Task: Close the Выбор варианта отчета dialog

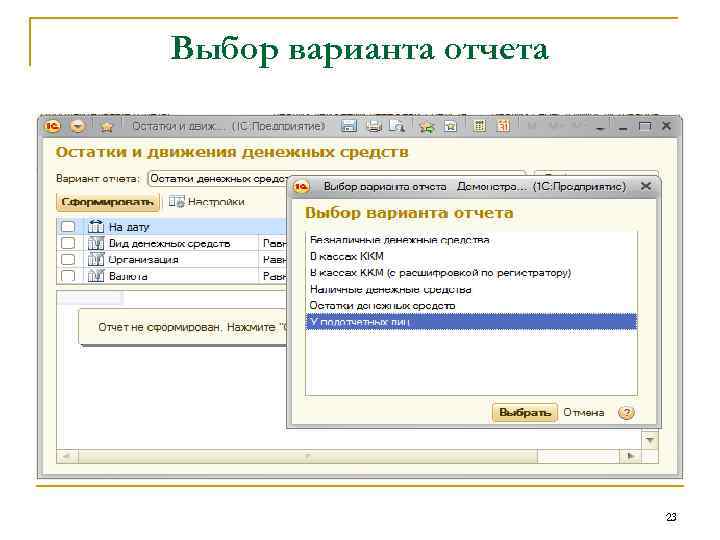Action: (646, 186)
